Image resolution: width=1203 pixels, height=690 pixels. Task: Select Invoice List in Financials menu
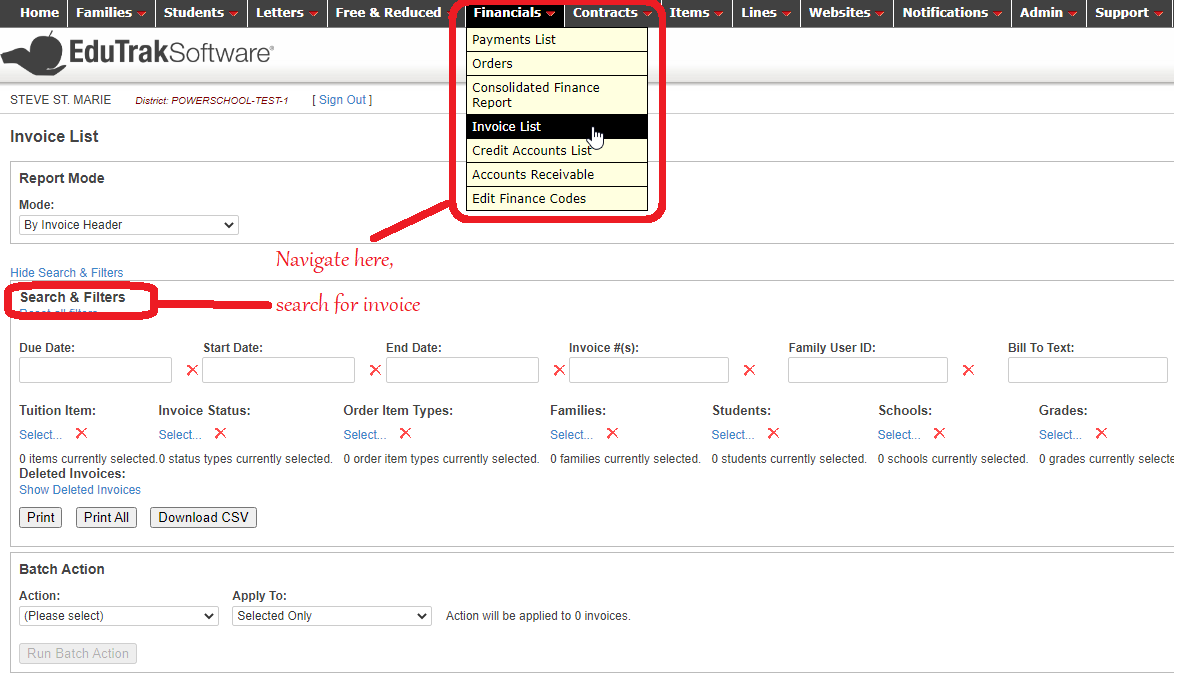(507, 127)
